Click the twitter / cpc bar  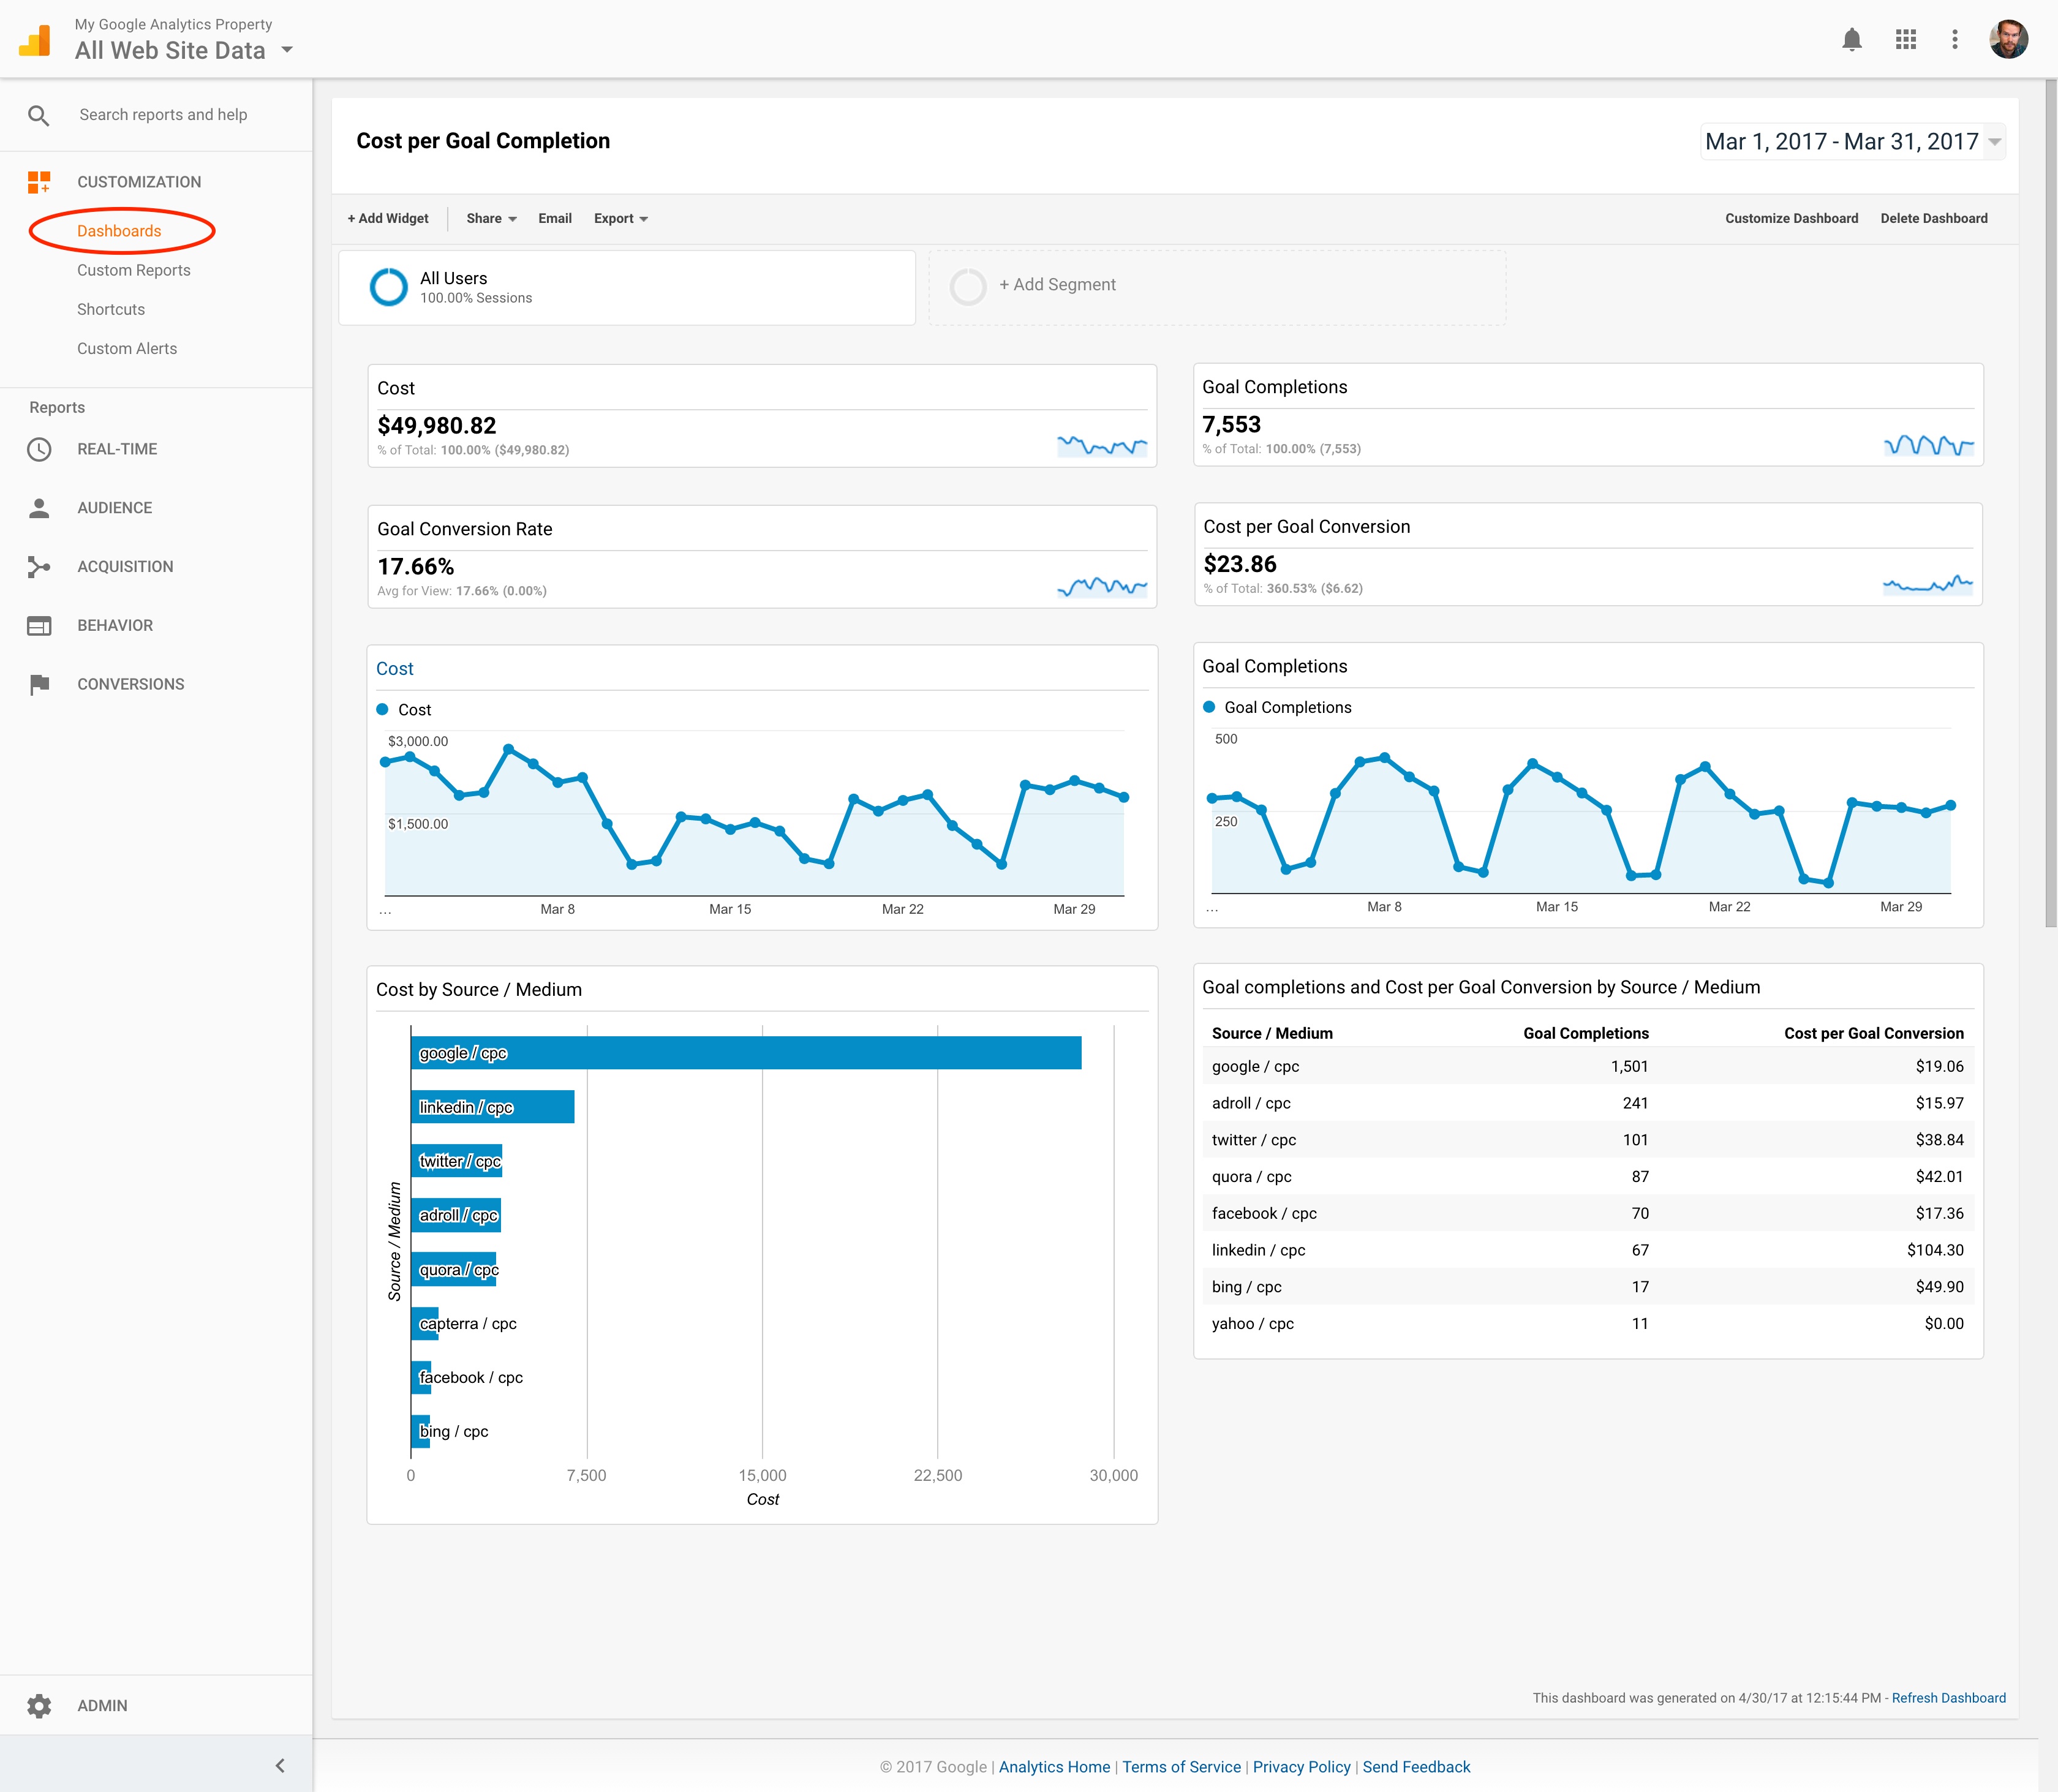click(457, 1161)
